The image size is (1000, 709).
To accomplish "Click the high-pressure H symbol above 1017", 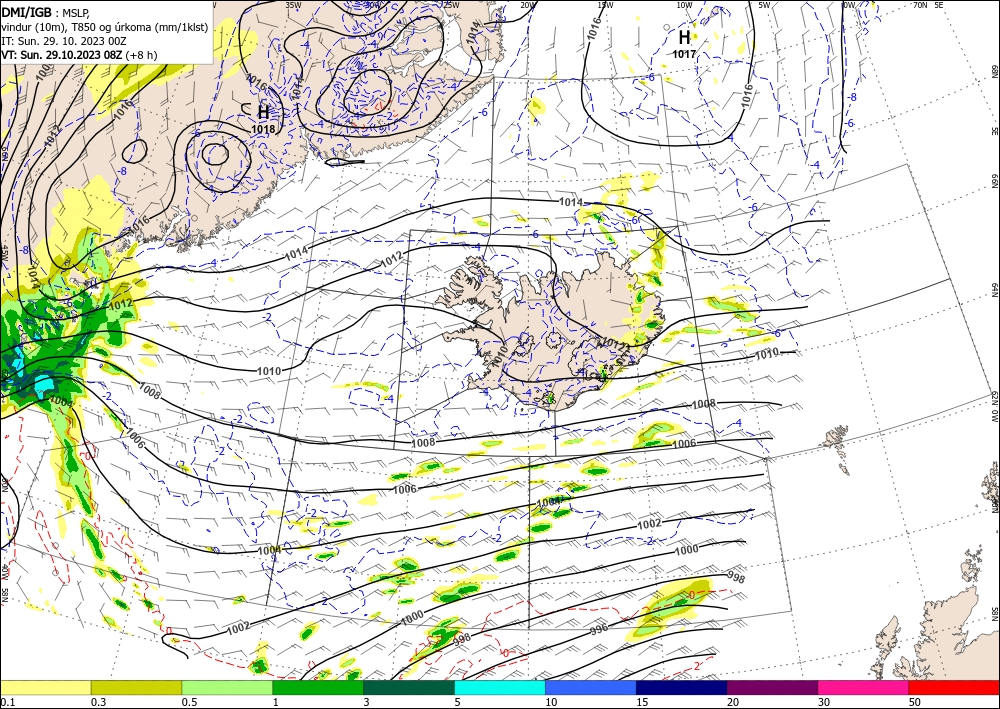I will [684, 37].
